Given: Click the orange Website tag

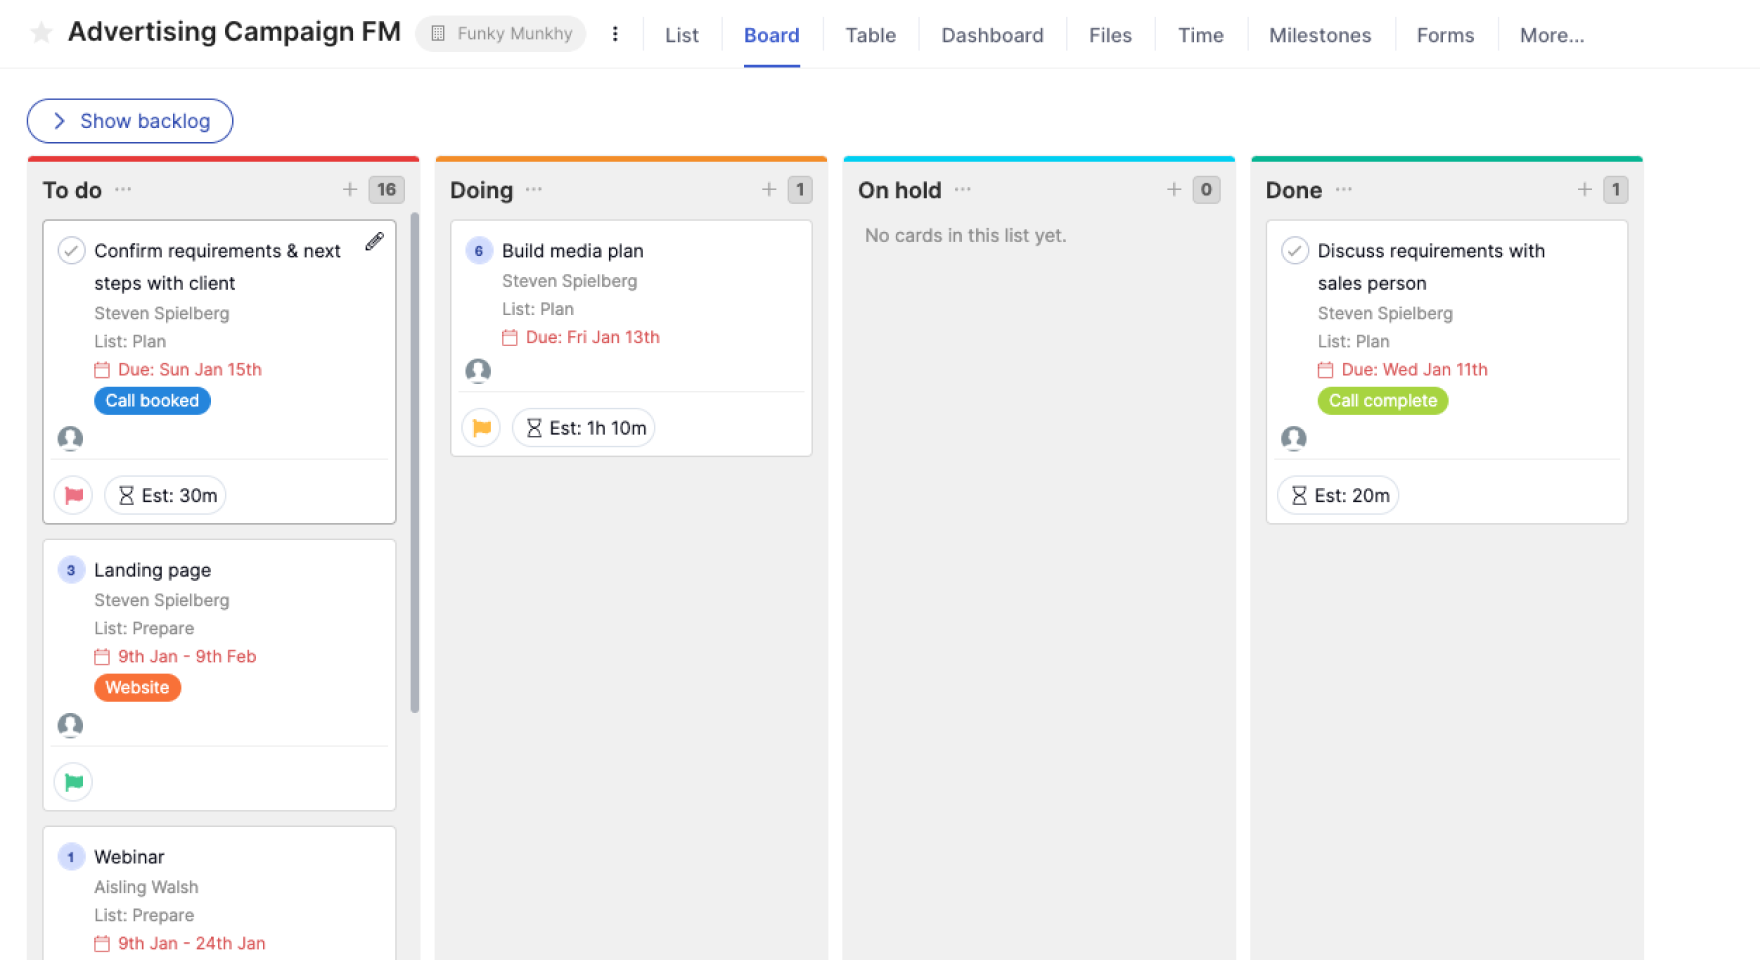Looking at the screenshot, I should click(137, 688).
